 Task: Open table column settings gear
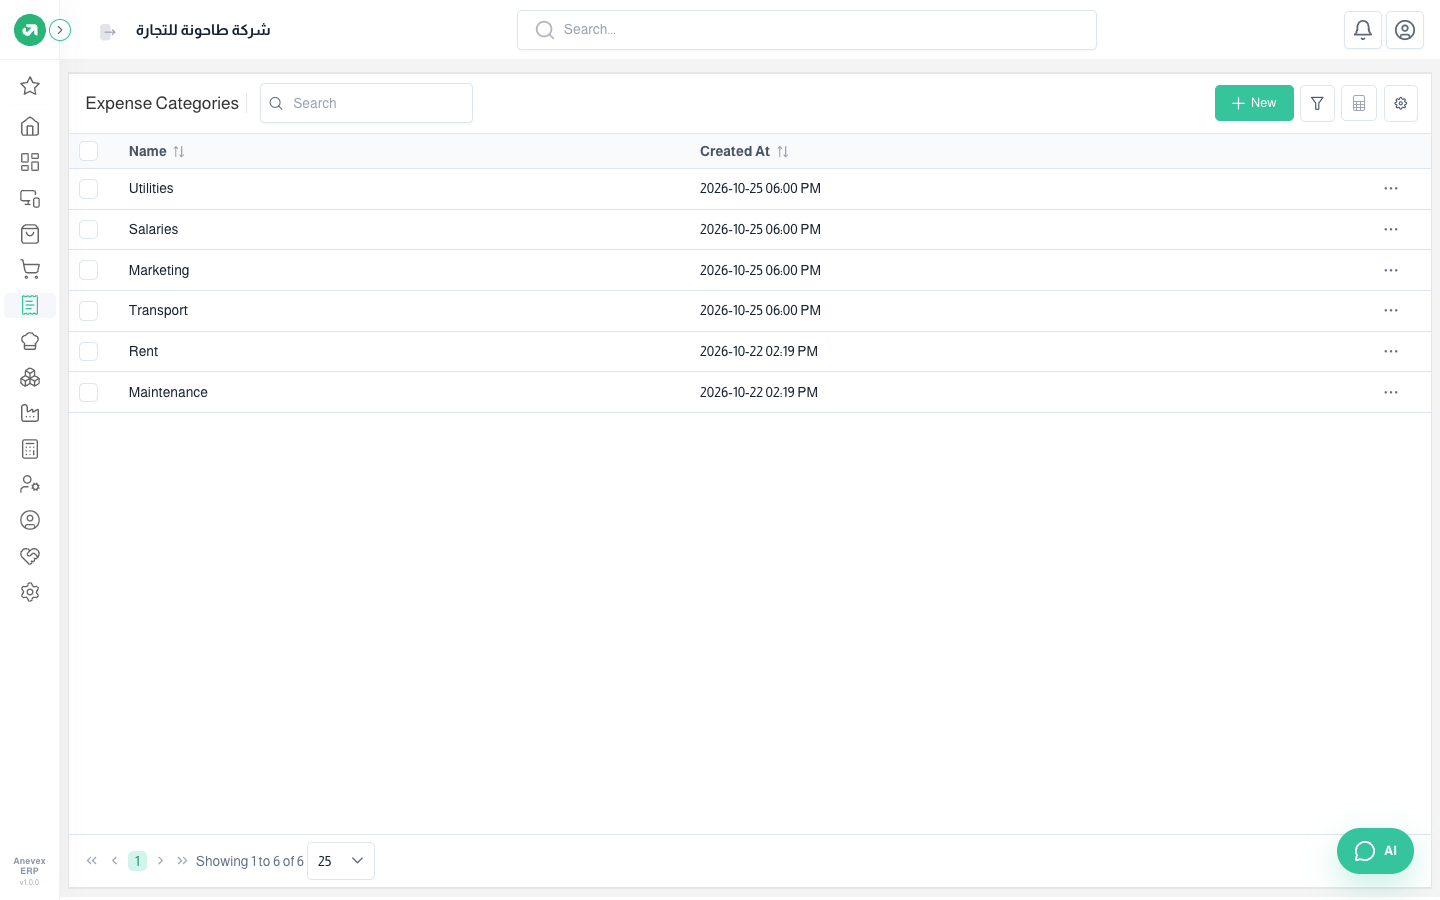[1401, 103]
